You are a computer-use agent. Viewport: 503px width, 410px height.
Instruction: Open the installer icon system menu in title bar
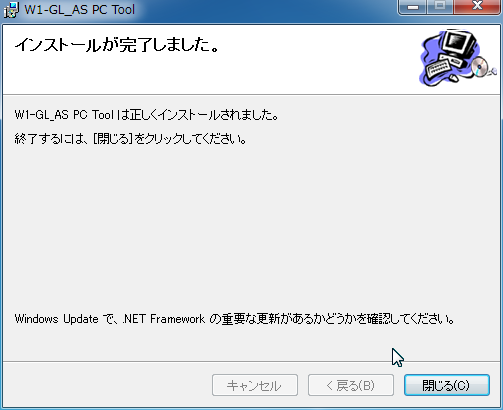click(x=11, y=10)
